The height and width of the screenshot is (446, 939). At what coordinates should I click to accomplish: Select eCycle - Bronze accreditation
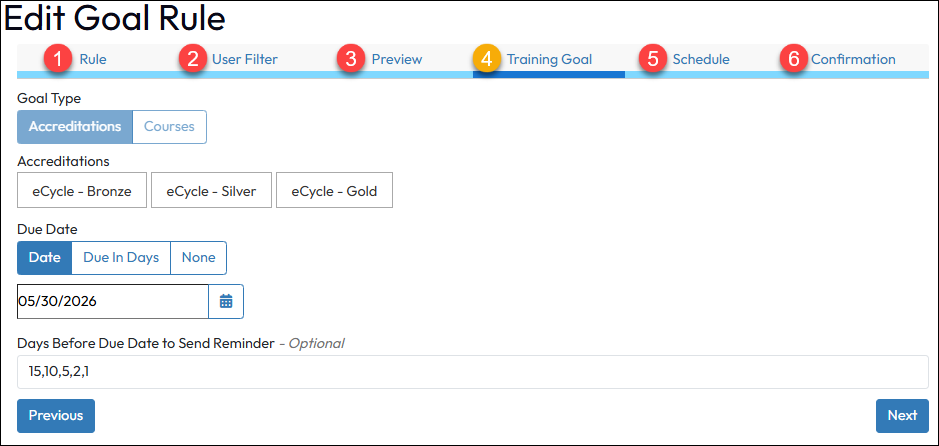[x=82, y=190]
